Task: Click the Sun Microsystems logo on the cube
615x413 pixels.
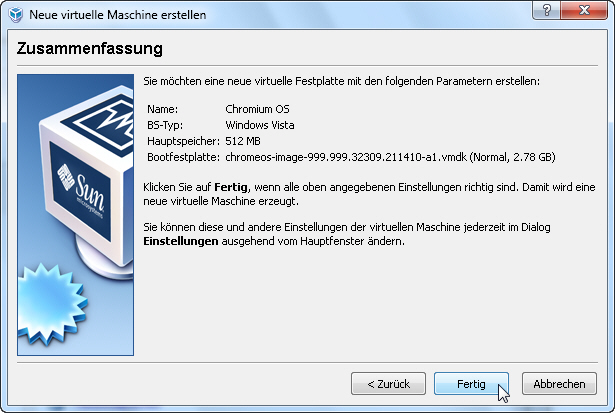Action: pyautogui.click(x=82, y=191)
